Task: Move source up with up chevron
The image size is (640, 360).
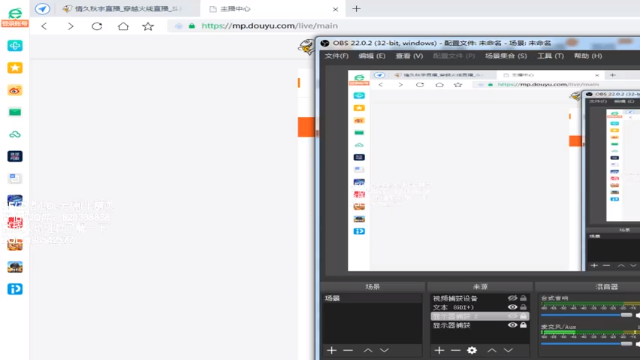Action: 492,350
